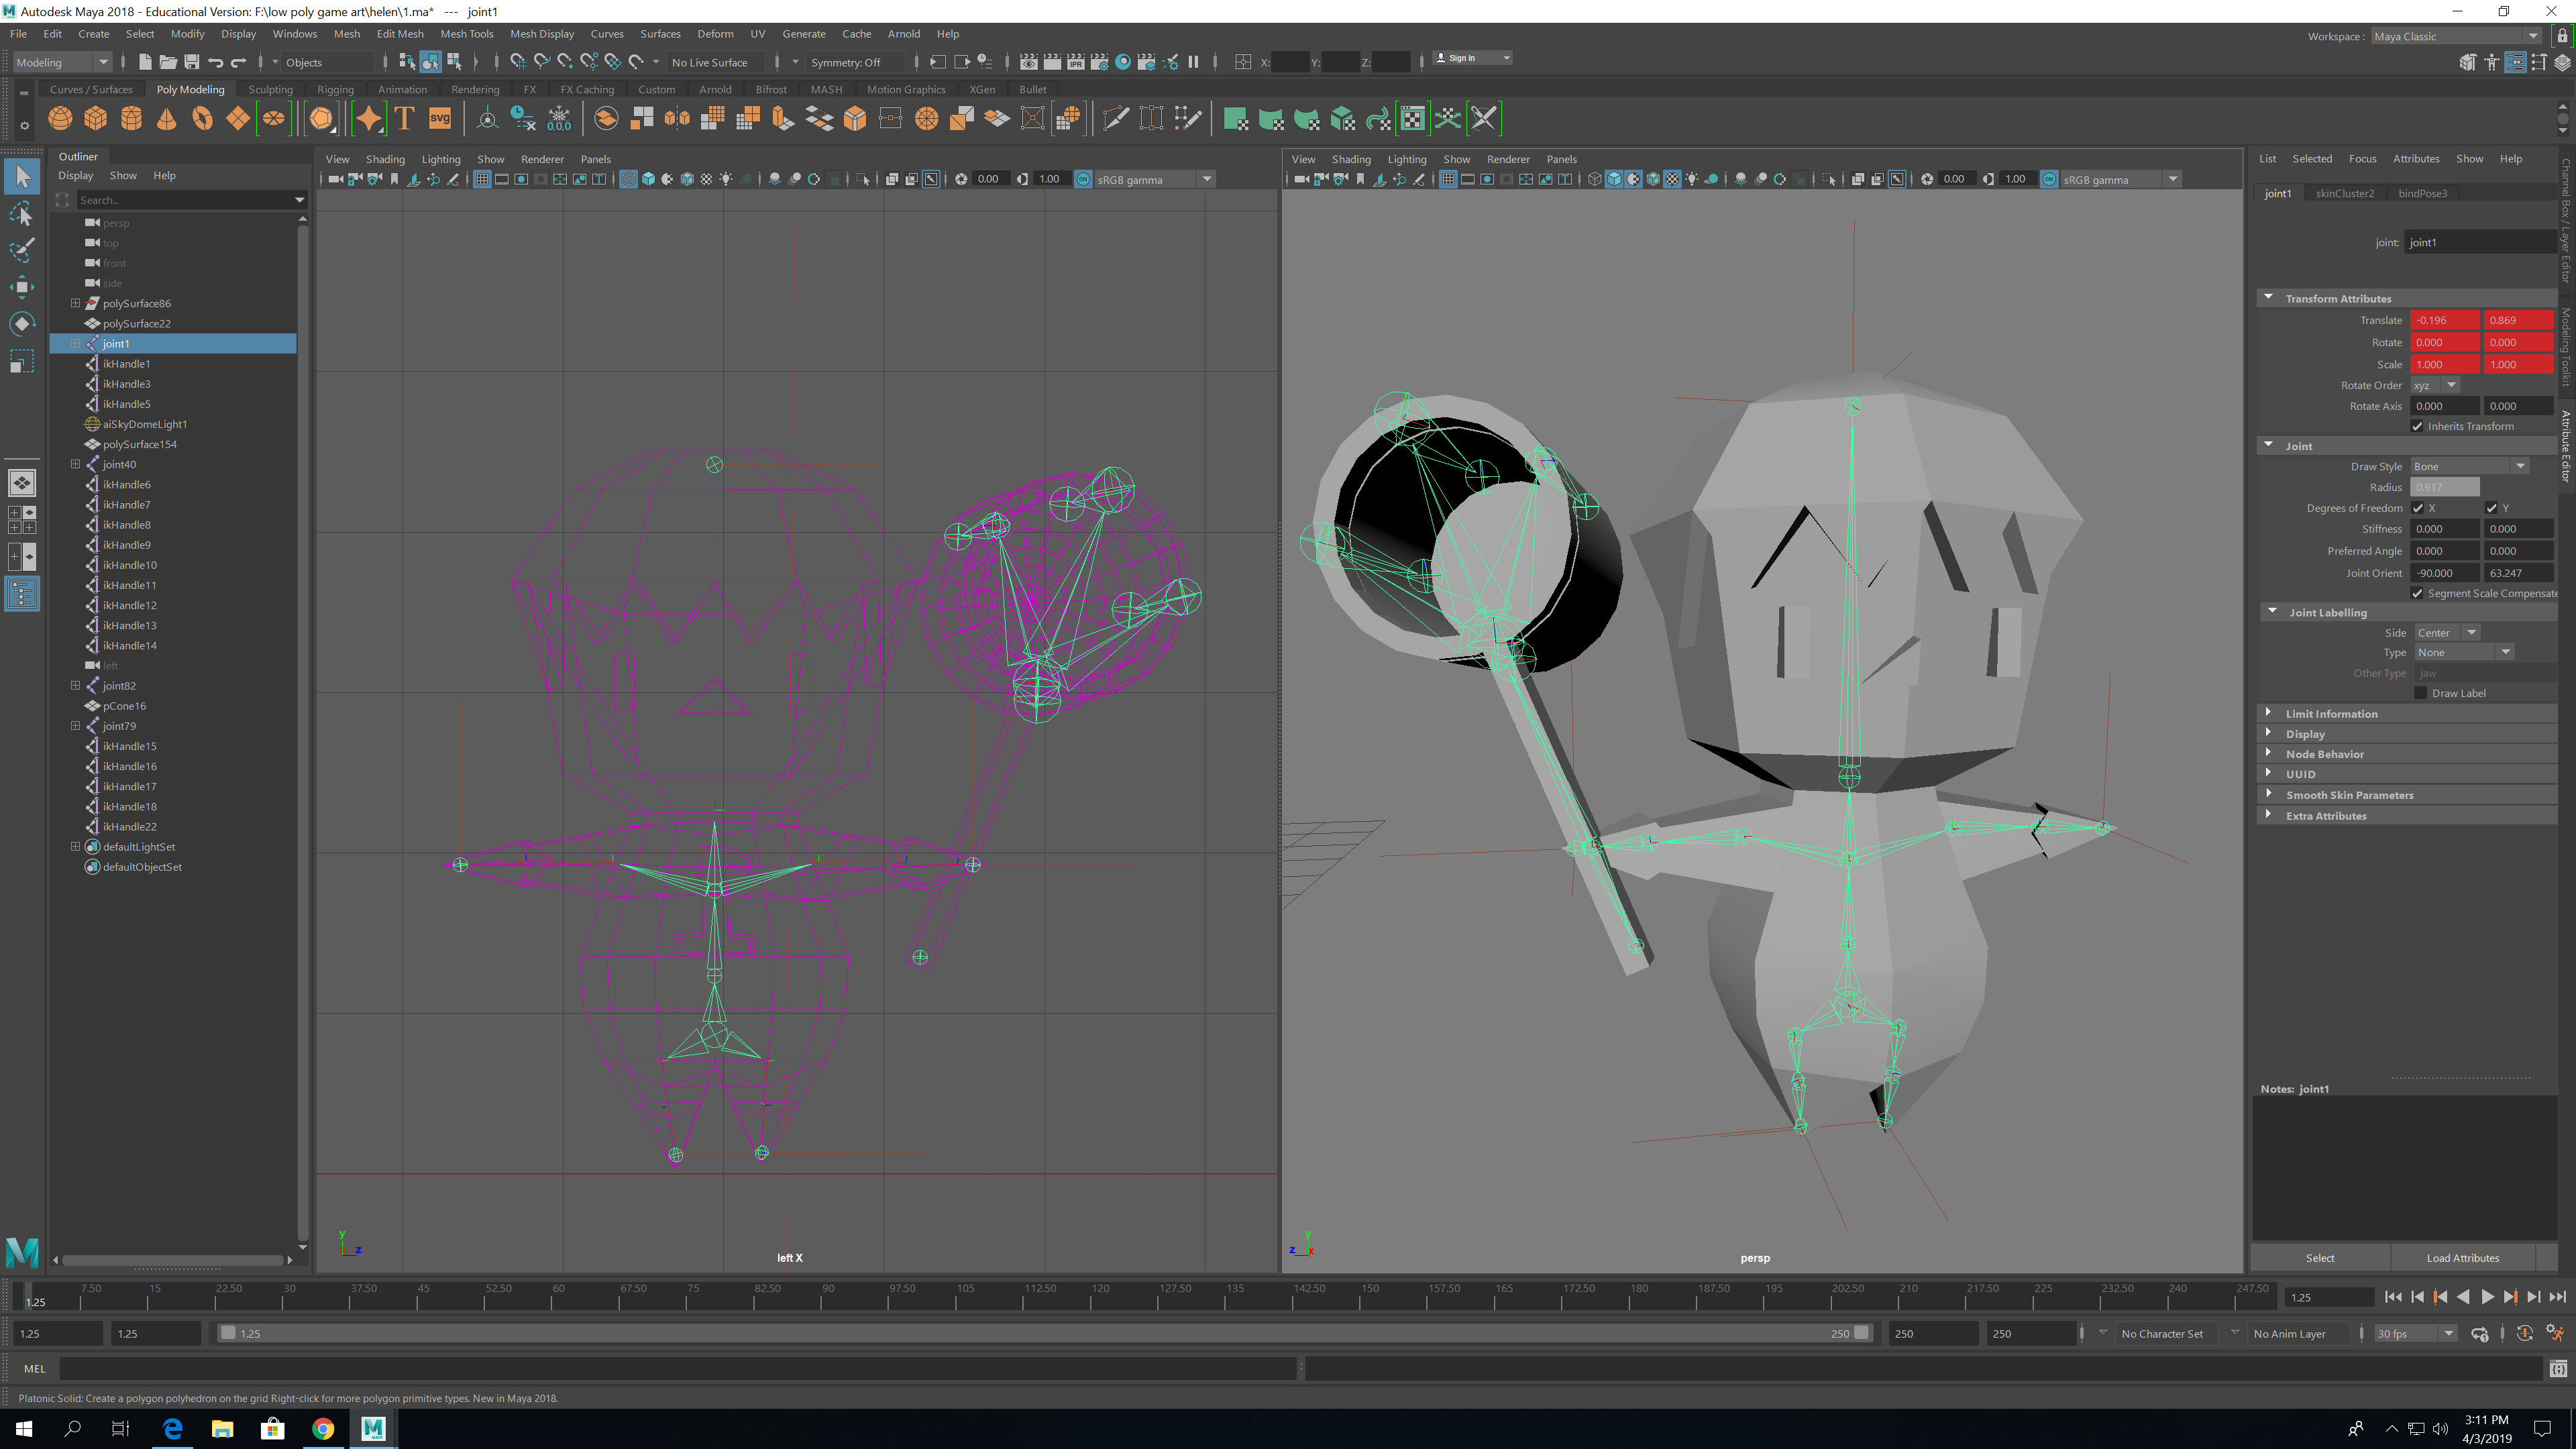This screenshot has width=2576, height=1449.
Task: Click the Load Attributes button
Action: [x=2462, y=1258]
